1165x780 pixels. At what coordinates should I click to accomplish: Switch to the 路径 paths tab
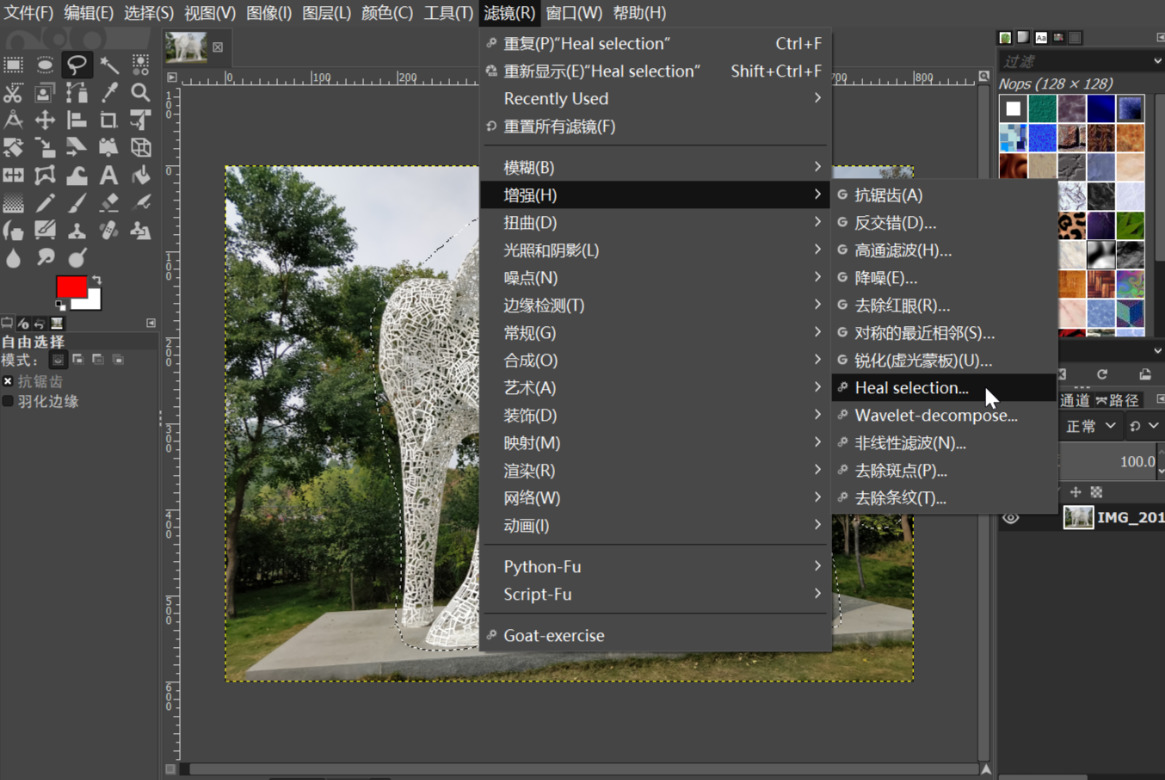[x=1117, y=400]
